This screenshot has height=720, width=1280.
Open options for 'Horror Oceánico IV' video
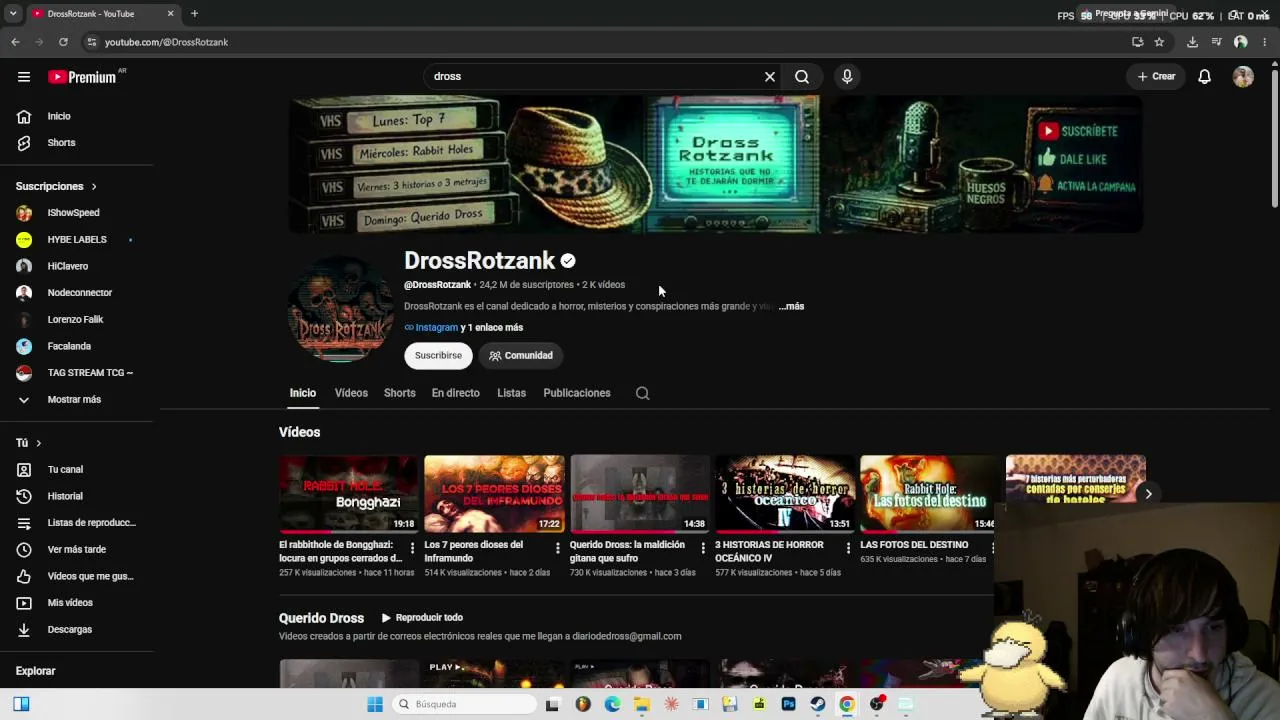tap(848, 548)
